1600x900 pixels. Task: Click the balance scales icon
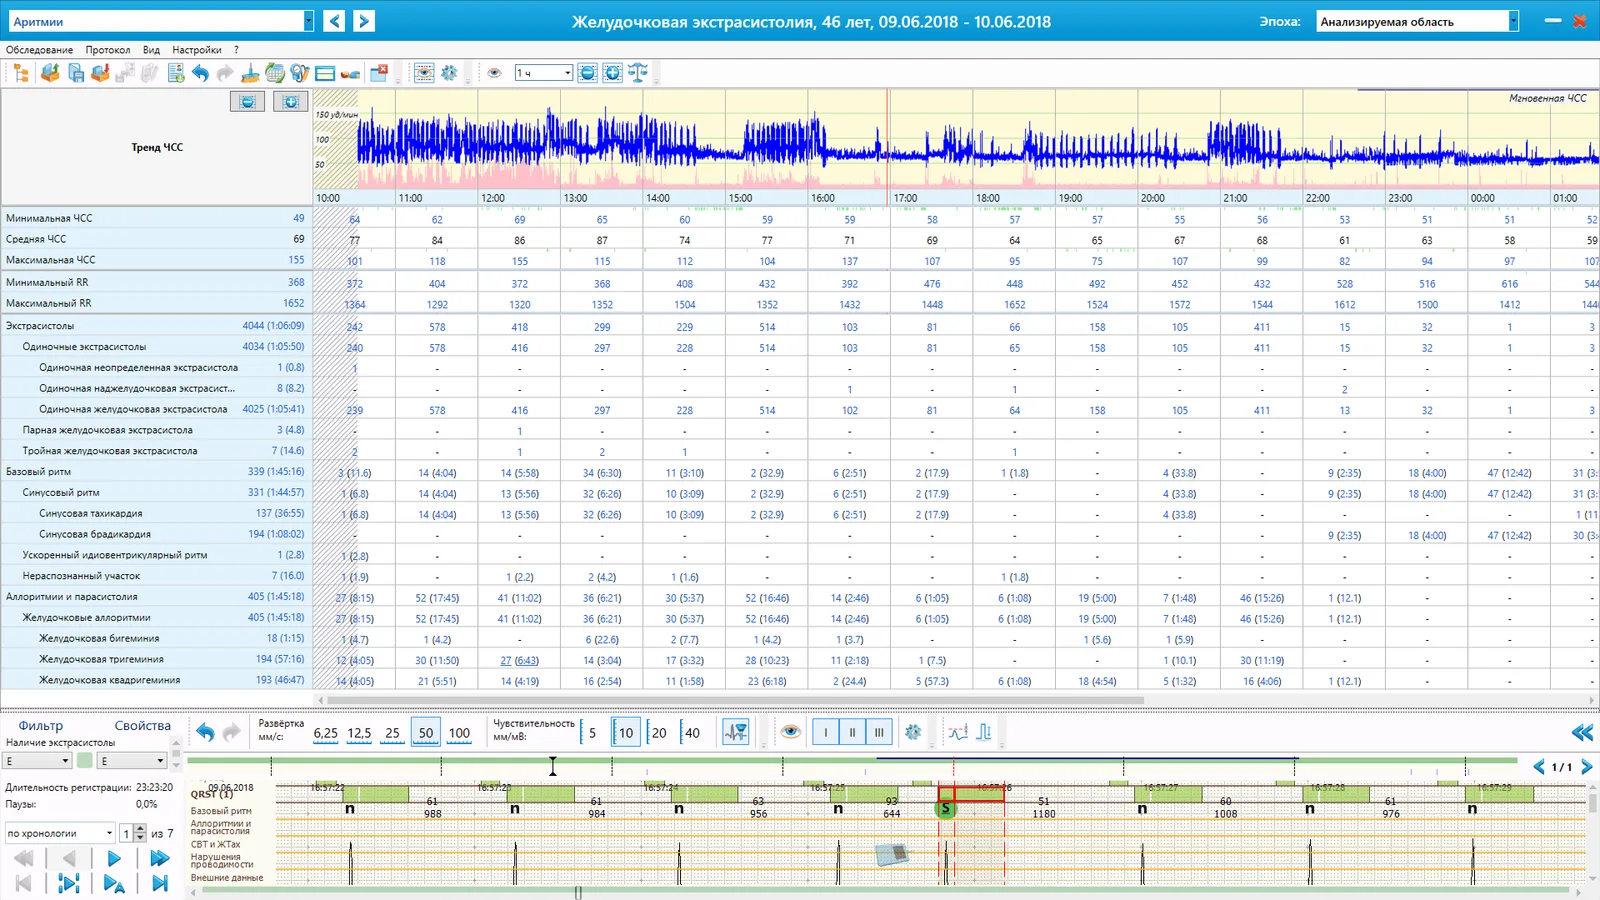(638, 73)
